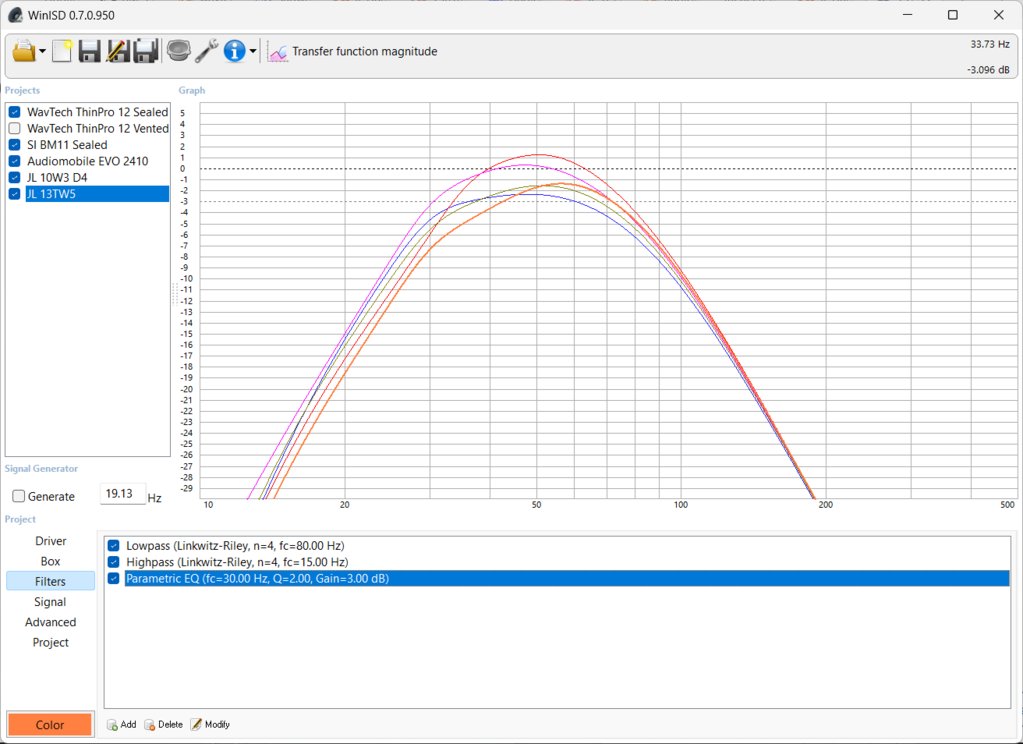Select WavTech ThinPro 12 Sealed project name

[x=97, y=112]
